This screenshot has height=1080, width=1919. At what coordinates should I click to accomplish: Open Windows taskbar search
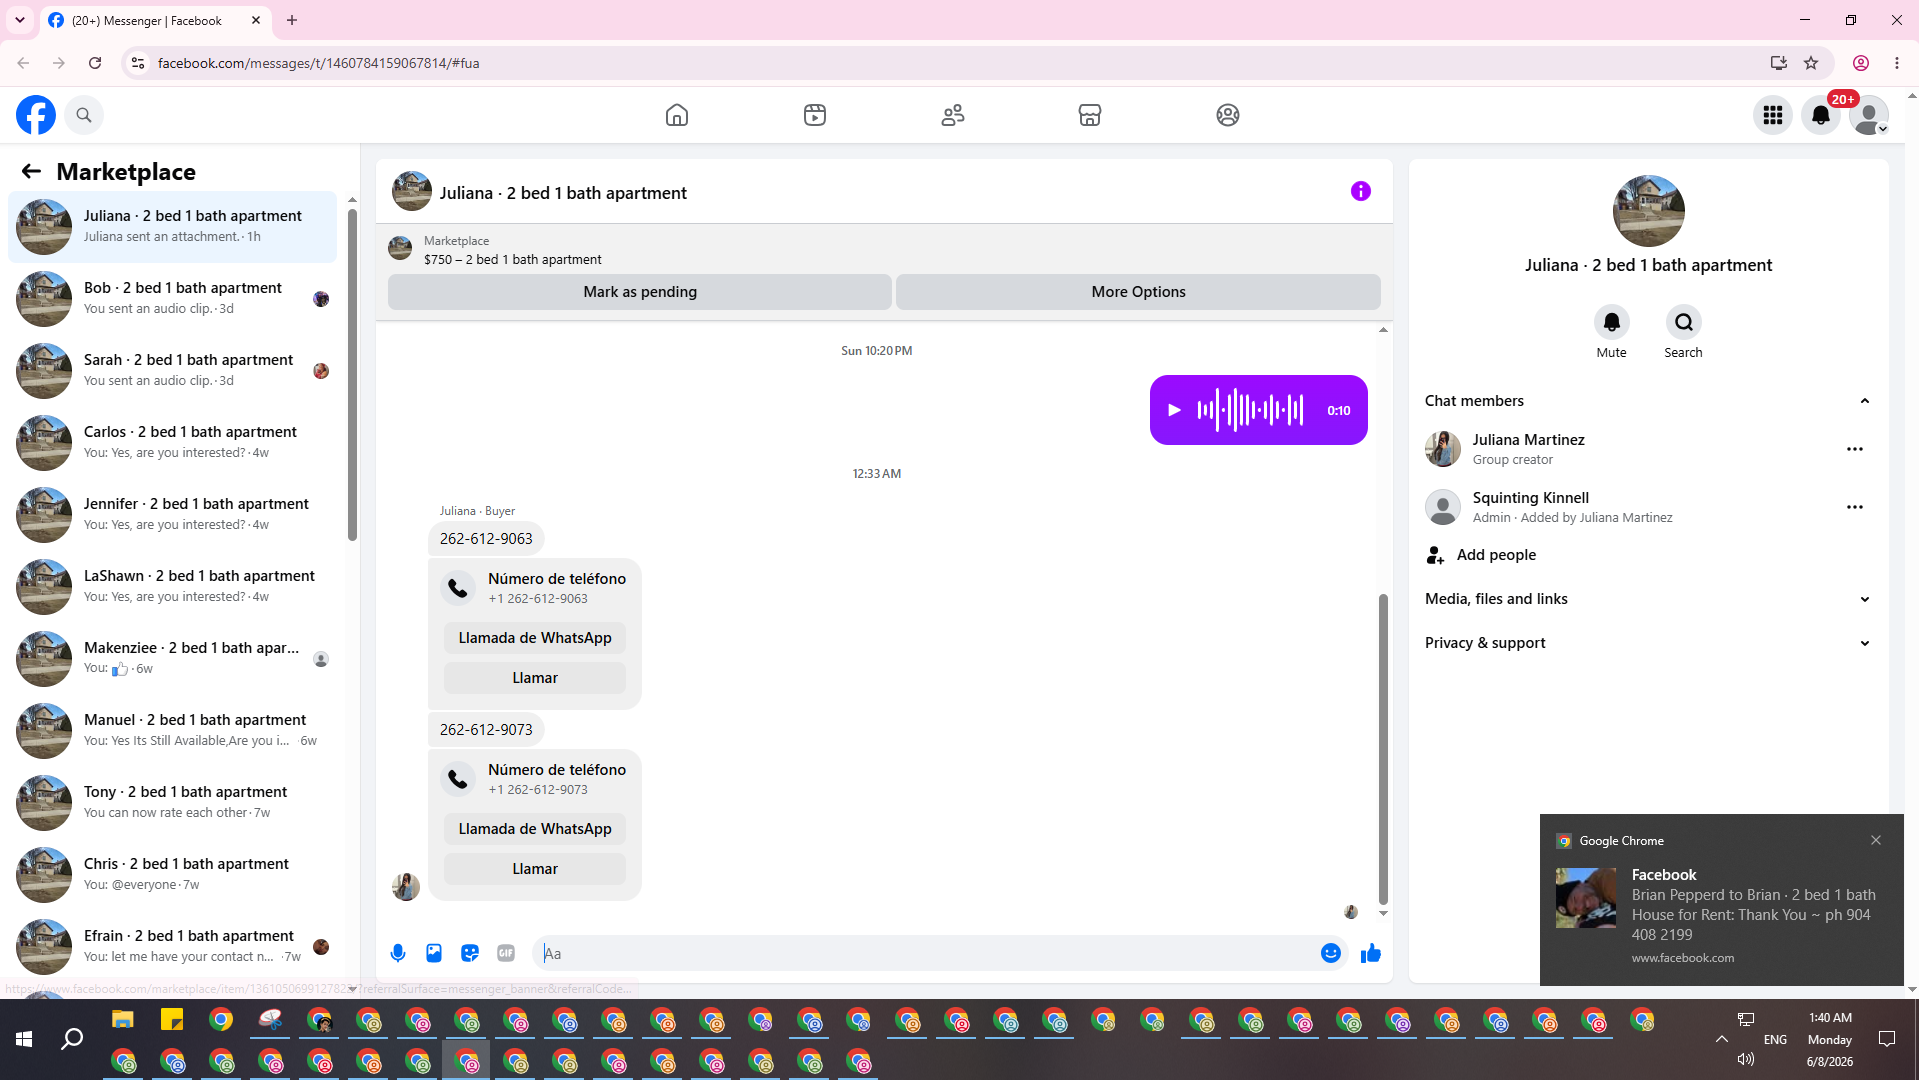click(72, 1040)
